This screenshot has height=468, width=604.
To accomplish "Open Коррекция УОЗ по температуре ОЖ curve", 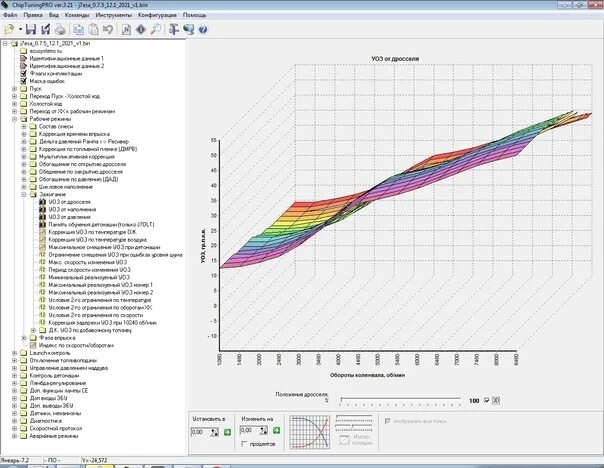I will click(92, 232).
